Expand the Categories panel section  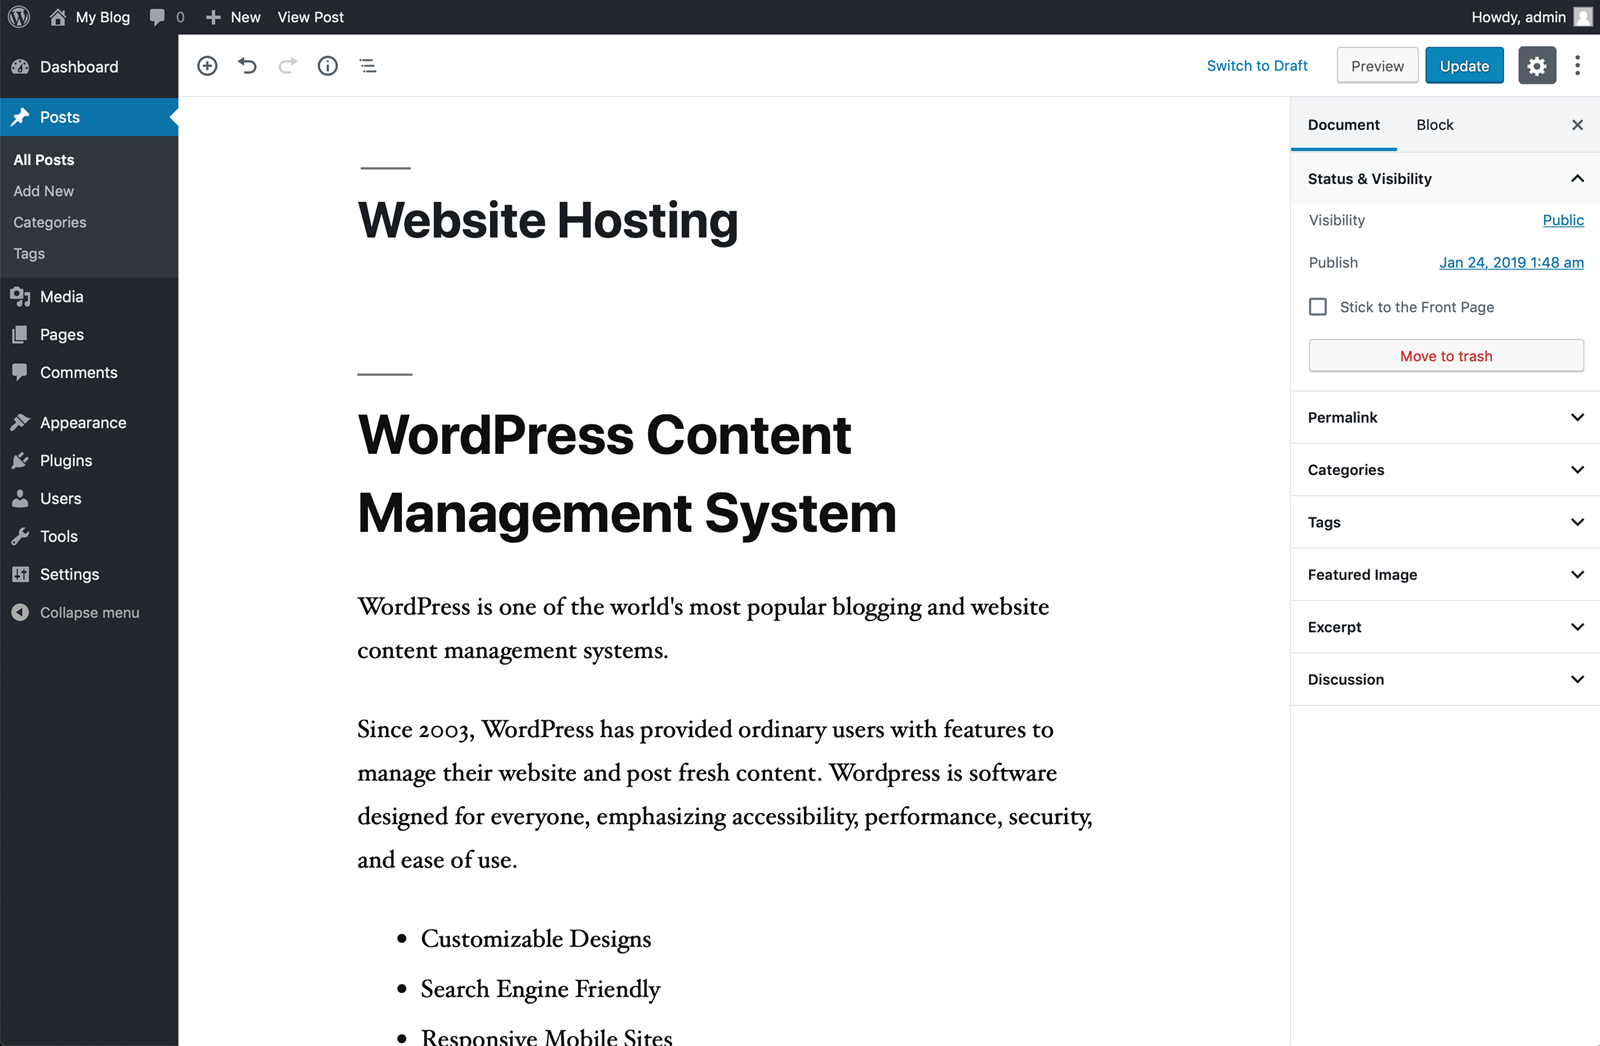(x=1445, y=470)
